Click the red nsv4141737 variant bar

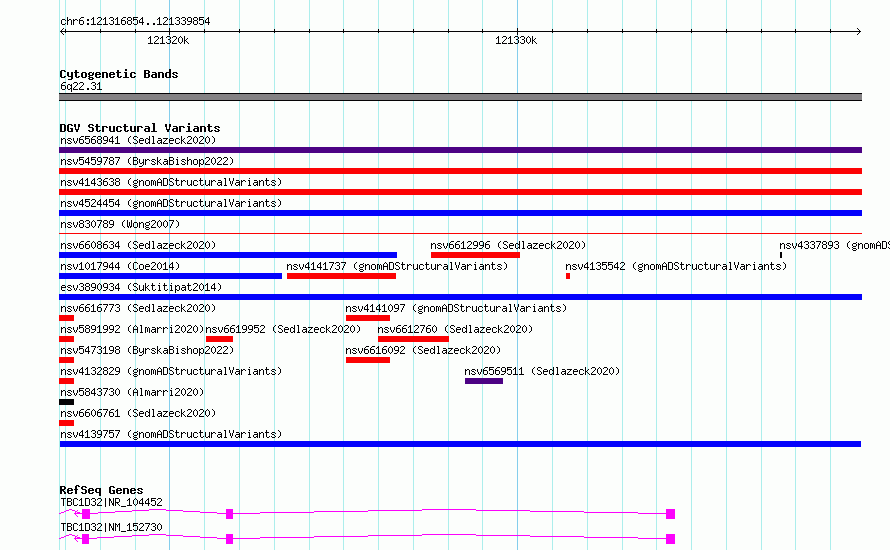click(341, 276)
